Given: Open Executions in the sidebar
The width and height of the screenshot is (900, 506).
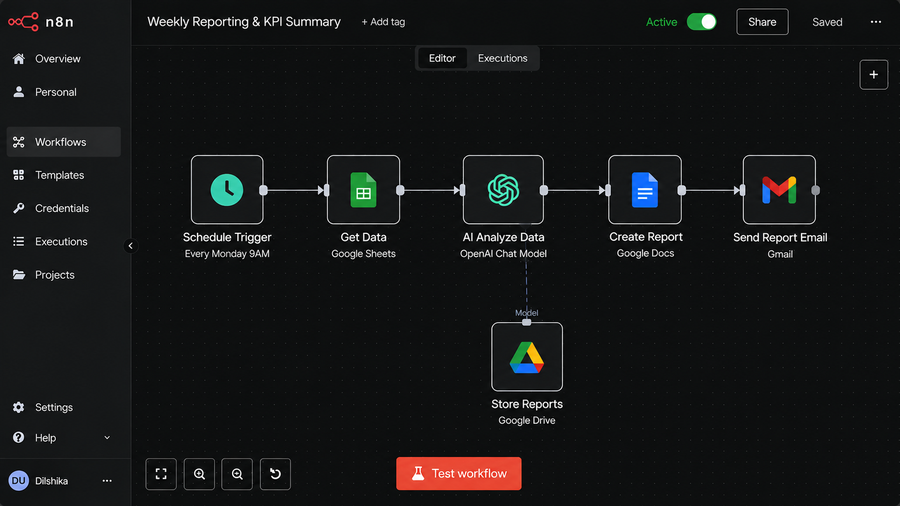Looking at the screenshot, I should click(x=64, y=242).
